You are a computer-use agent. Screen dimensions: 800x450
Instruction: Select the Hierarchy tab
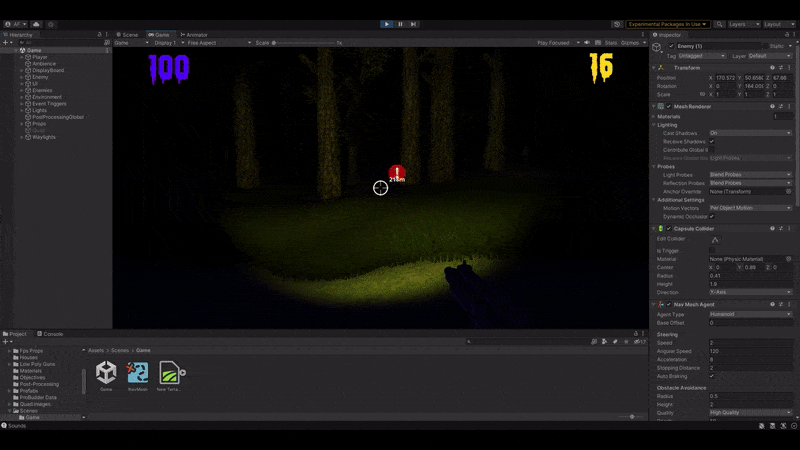coord(18,35)
